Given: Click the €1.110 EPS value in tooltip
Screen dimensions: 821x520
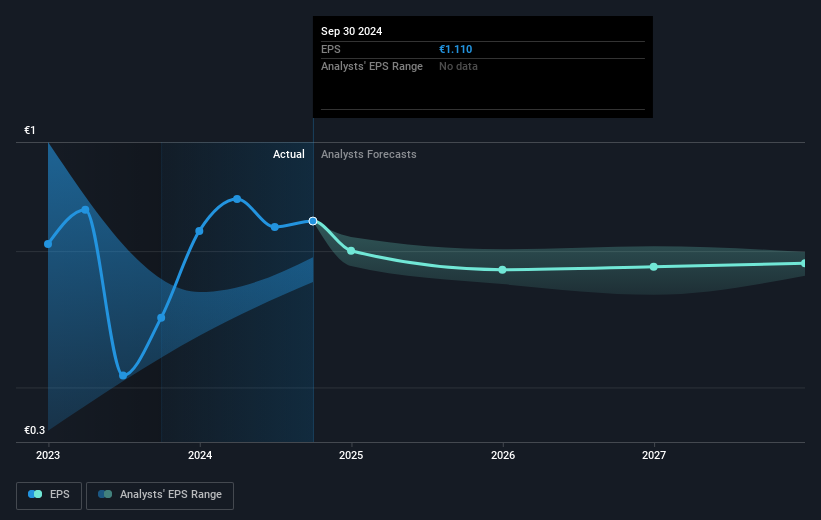Looking at the screenshot, I should coord(456,49).
